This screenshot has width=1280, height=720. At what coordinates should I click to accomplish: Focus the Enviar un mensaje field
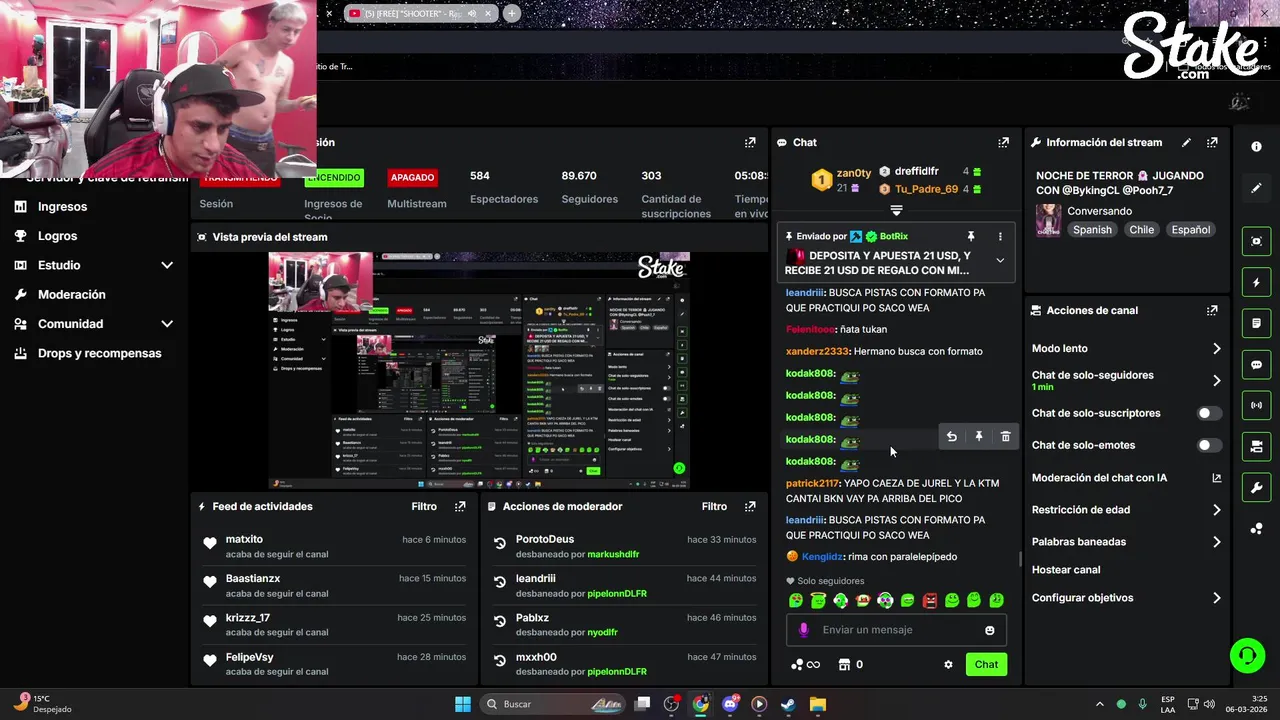[895, 630]
